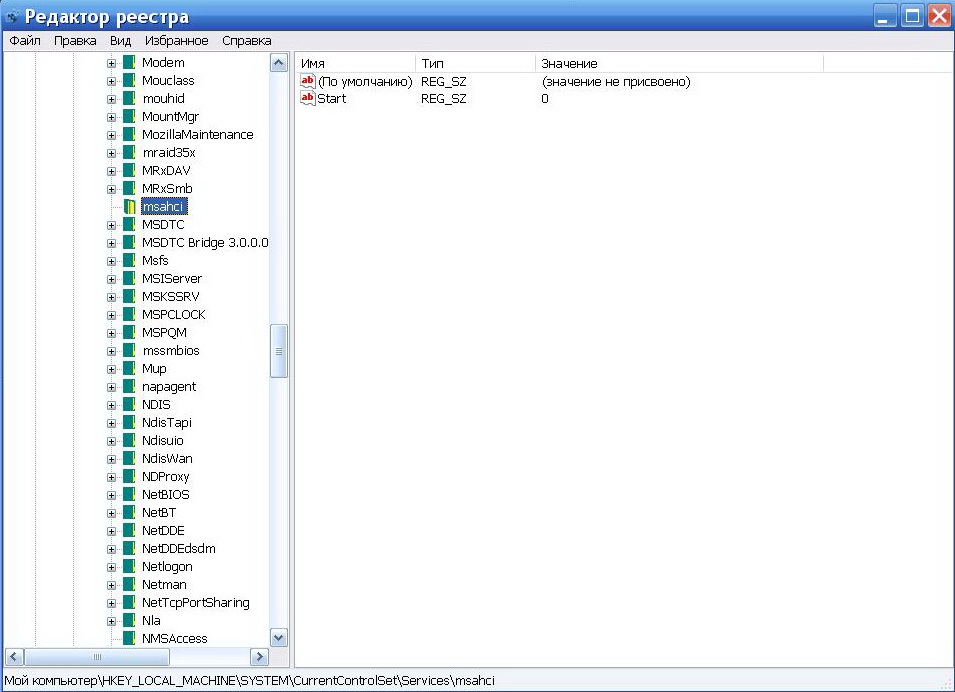Viewport: 955px width, 692px height.
Task: Open the Файл menu
Action: coord(25,41)
